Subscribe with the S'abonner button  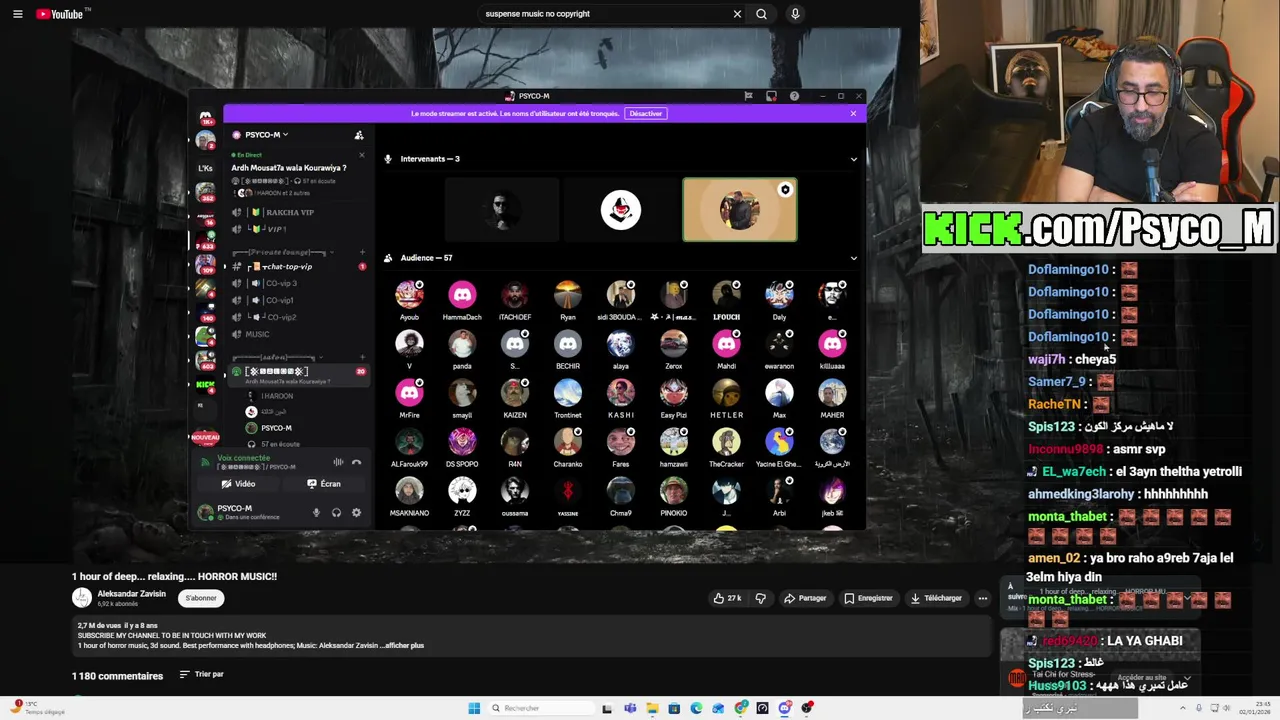tap(201, 598)
